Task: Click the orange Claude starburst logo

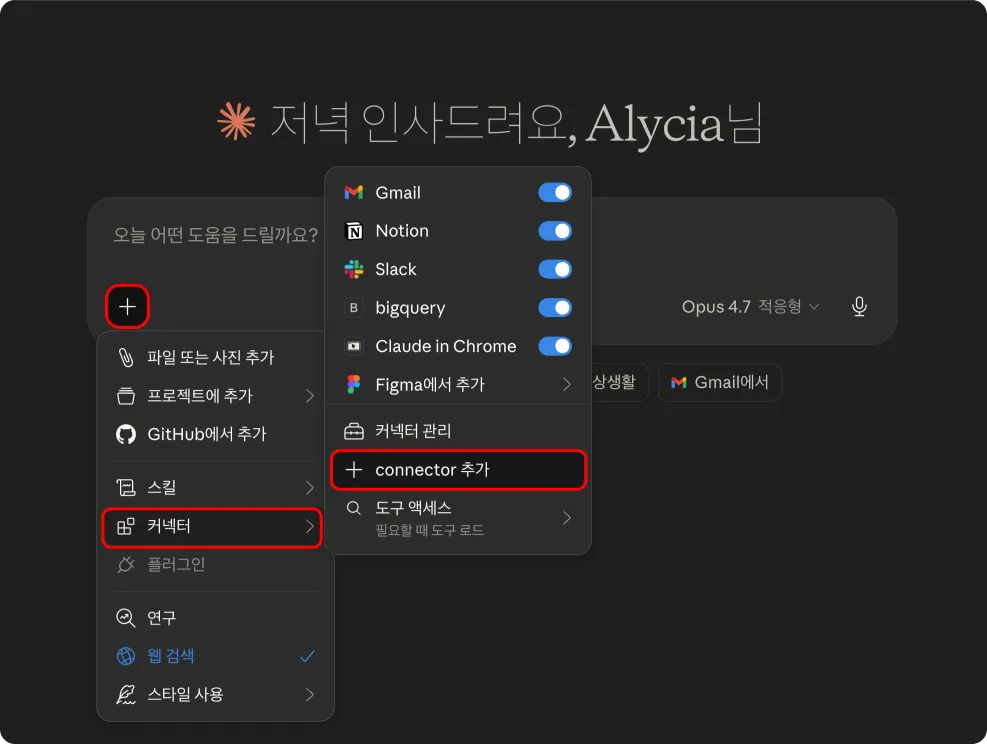Action: (x=237, y=121)
